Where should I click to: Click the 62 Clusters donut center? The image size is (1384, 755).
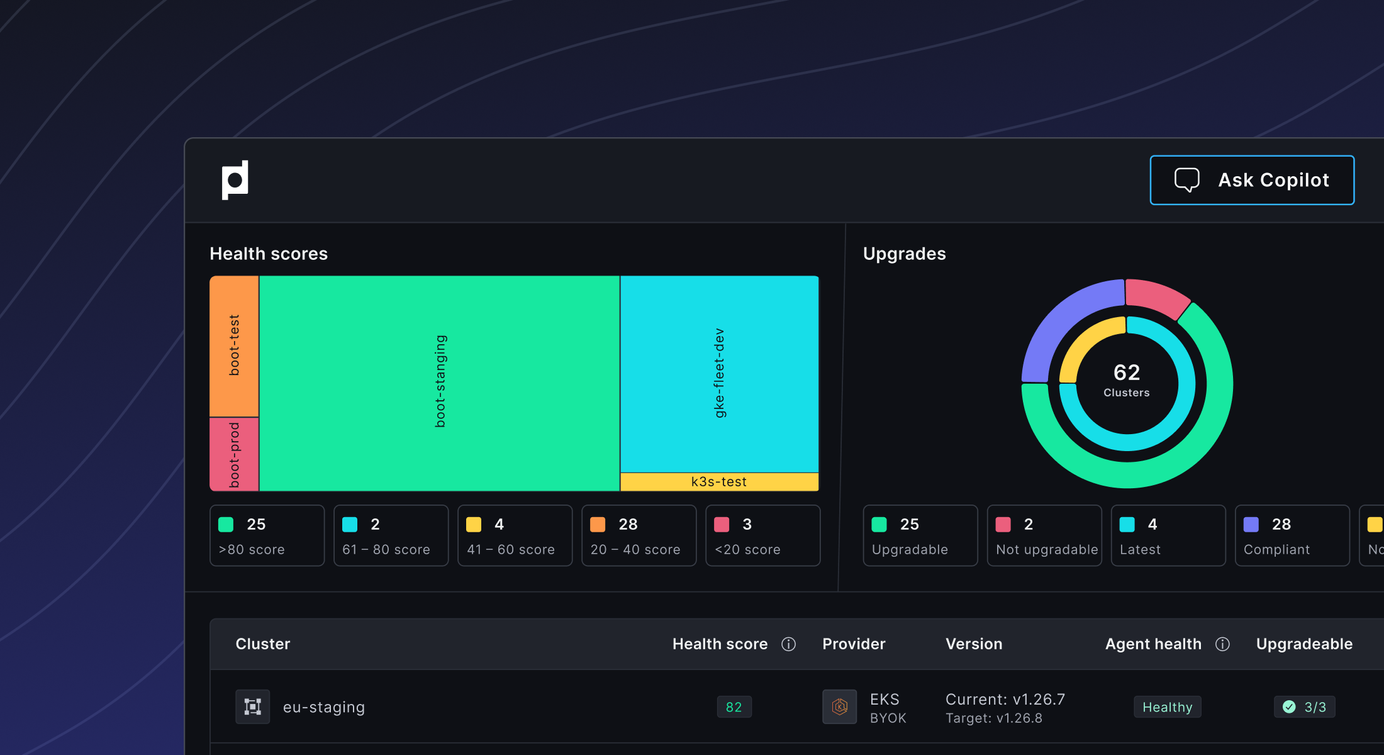(x=1127, y=380)
